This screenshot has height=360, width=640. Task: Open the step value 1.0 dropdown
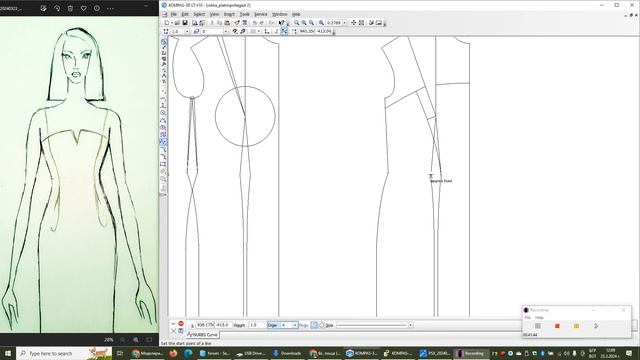(x=187, y=31)
